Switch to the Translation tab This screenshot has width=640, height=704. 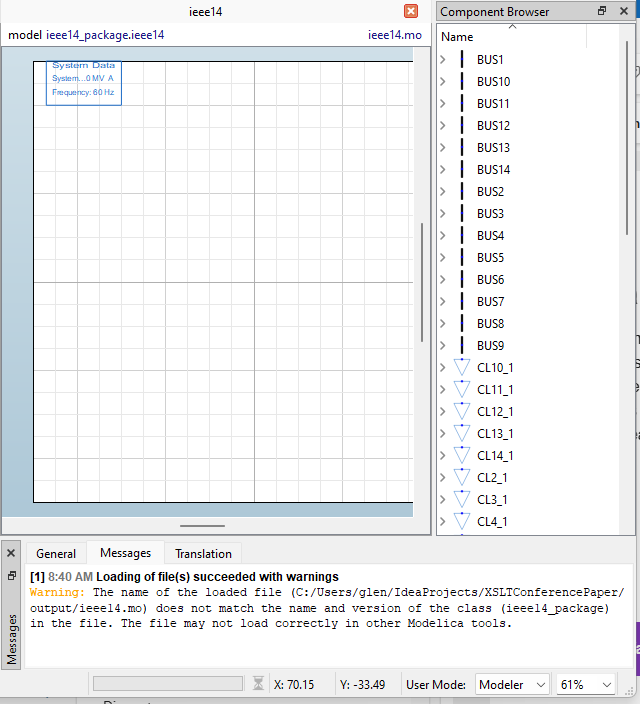(x=203, y=554)
